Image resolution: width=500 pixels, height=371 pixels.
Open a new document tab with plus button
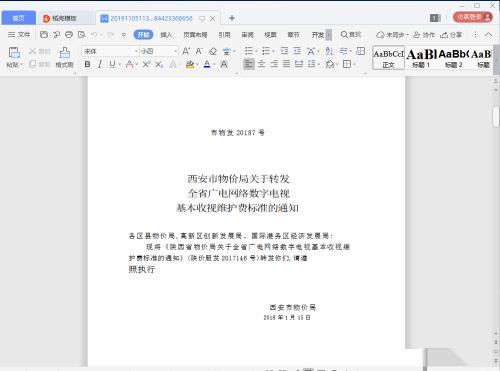click(232, 18)
